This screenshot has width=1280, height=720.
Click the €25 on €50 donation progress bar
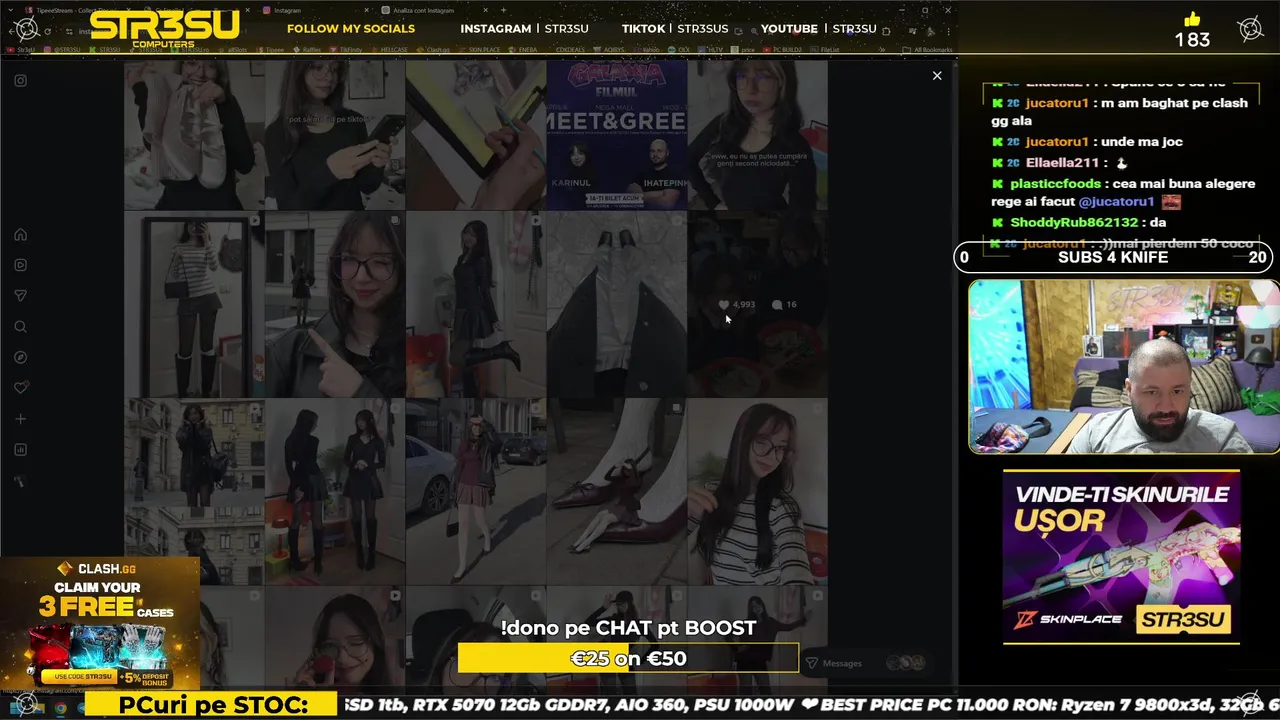(x=628, y=658)
